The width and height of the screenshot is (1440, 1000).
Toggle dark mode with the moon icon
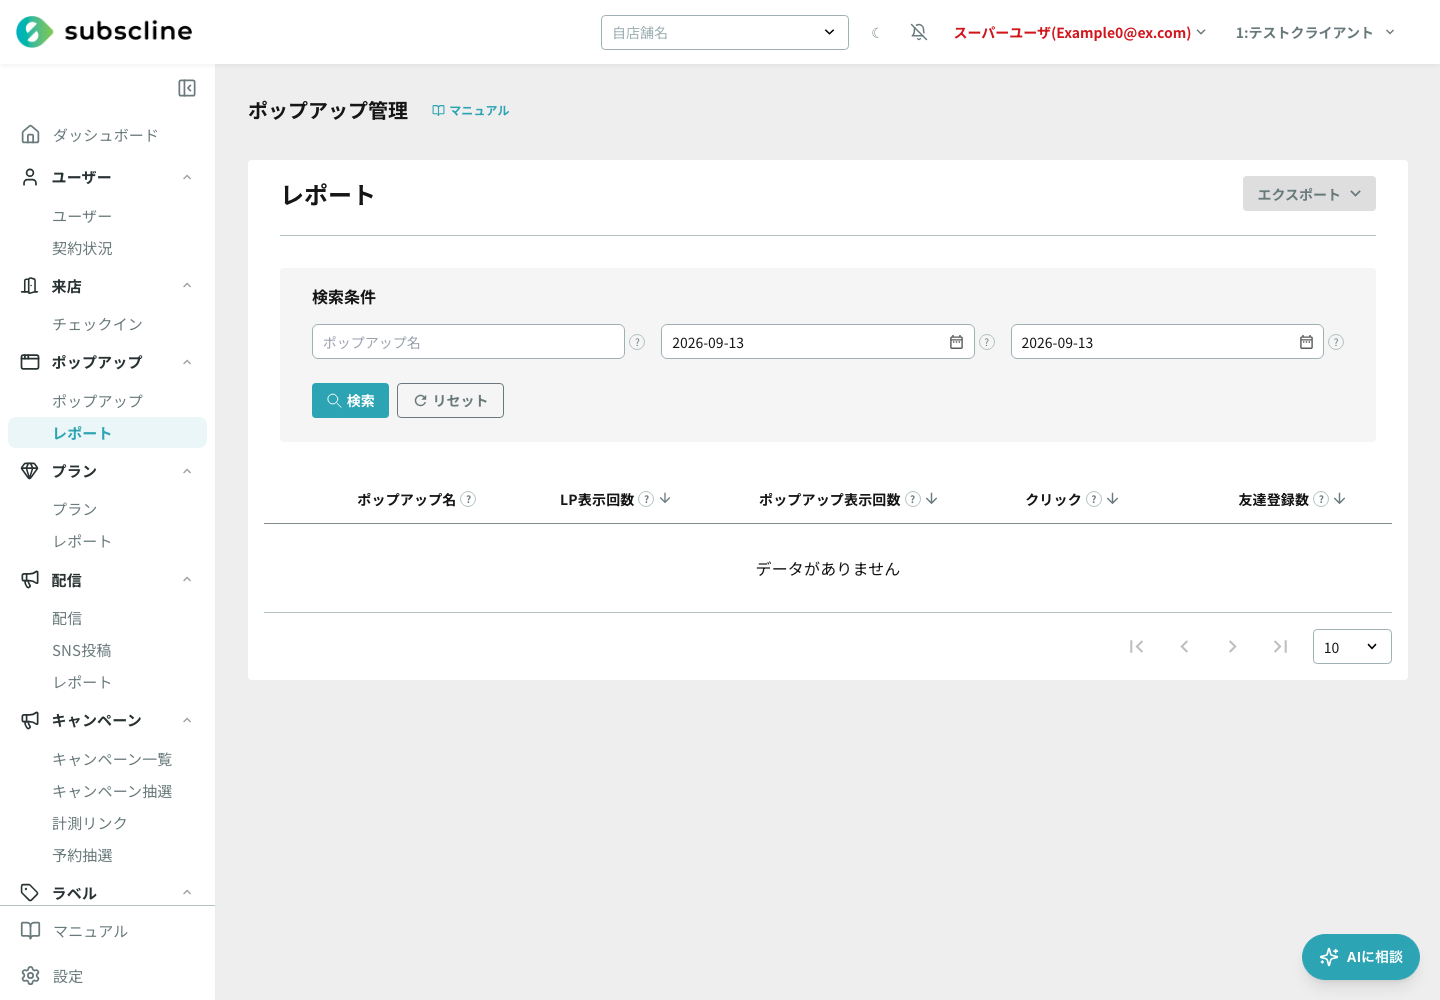coord(876,33)
